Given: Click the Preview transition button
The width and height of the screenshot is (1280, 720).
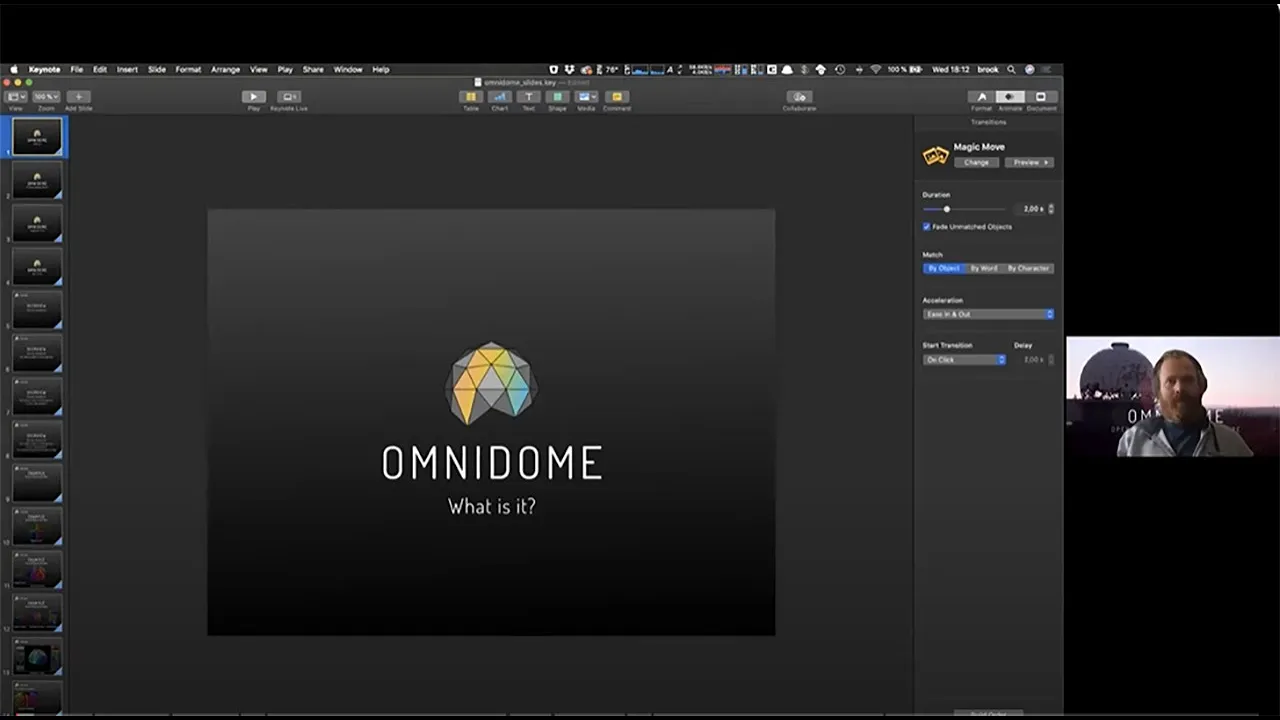Looking at the screenshot, I should [x=1029, y=162].
